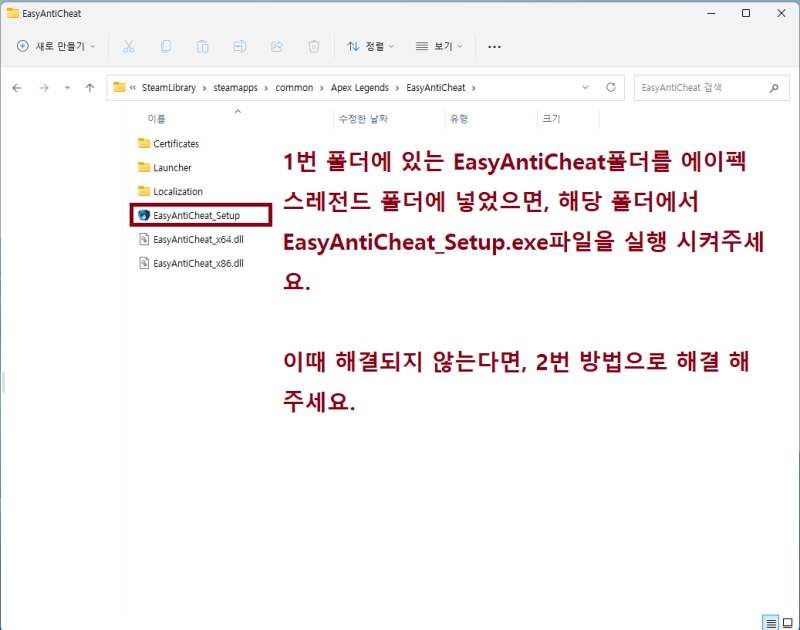The height and width of the screenshot is (630, 800).
Task: Expand chevron after common breadcrumb
Action: pos(321,88)
